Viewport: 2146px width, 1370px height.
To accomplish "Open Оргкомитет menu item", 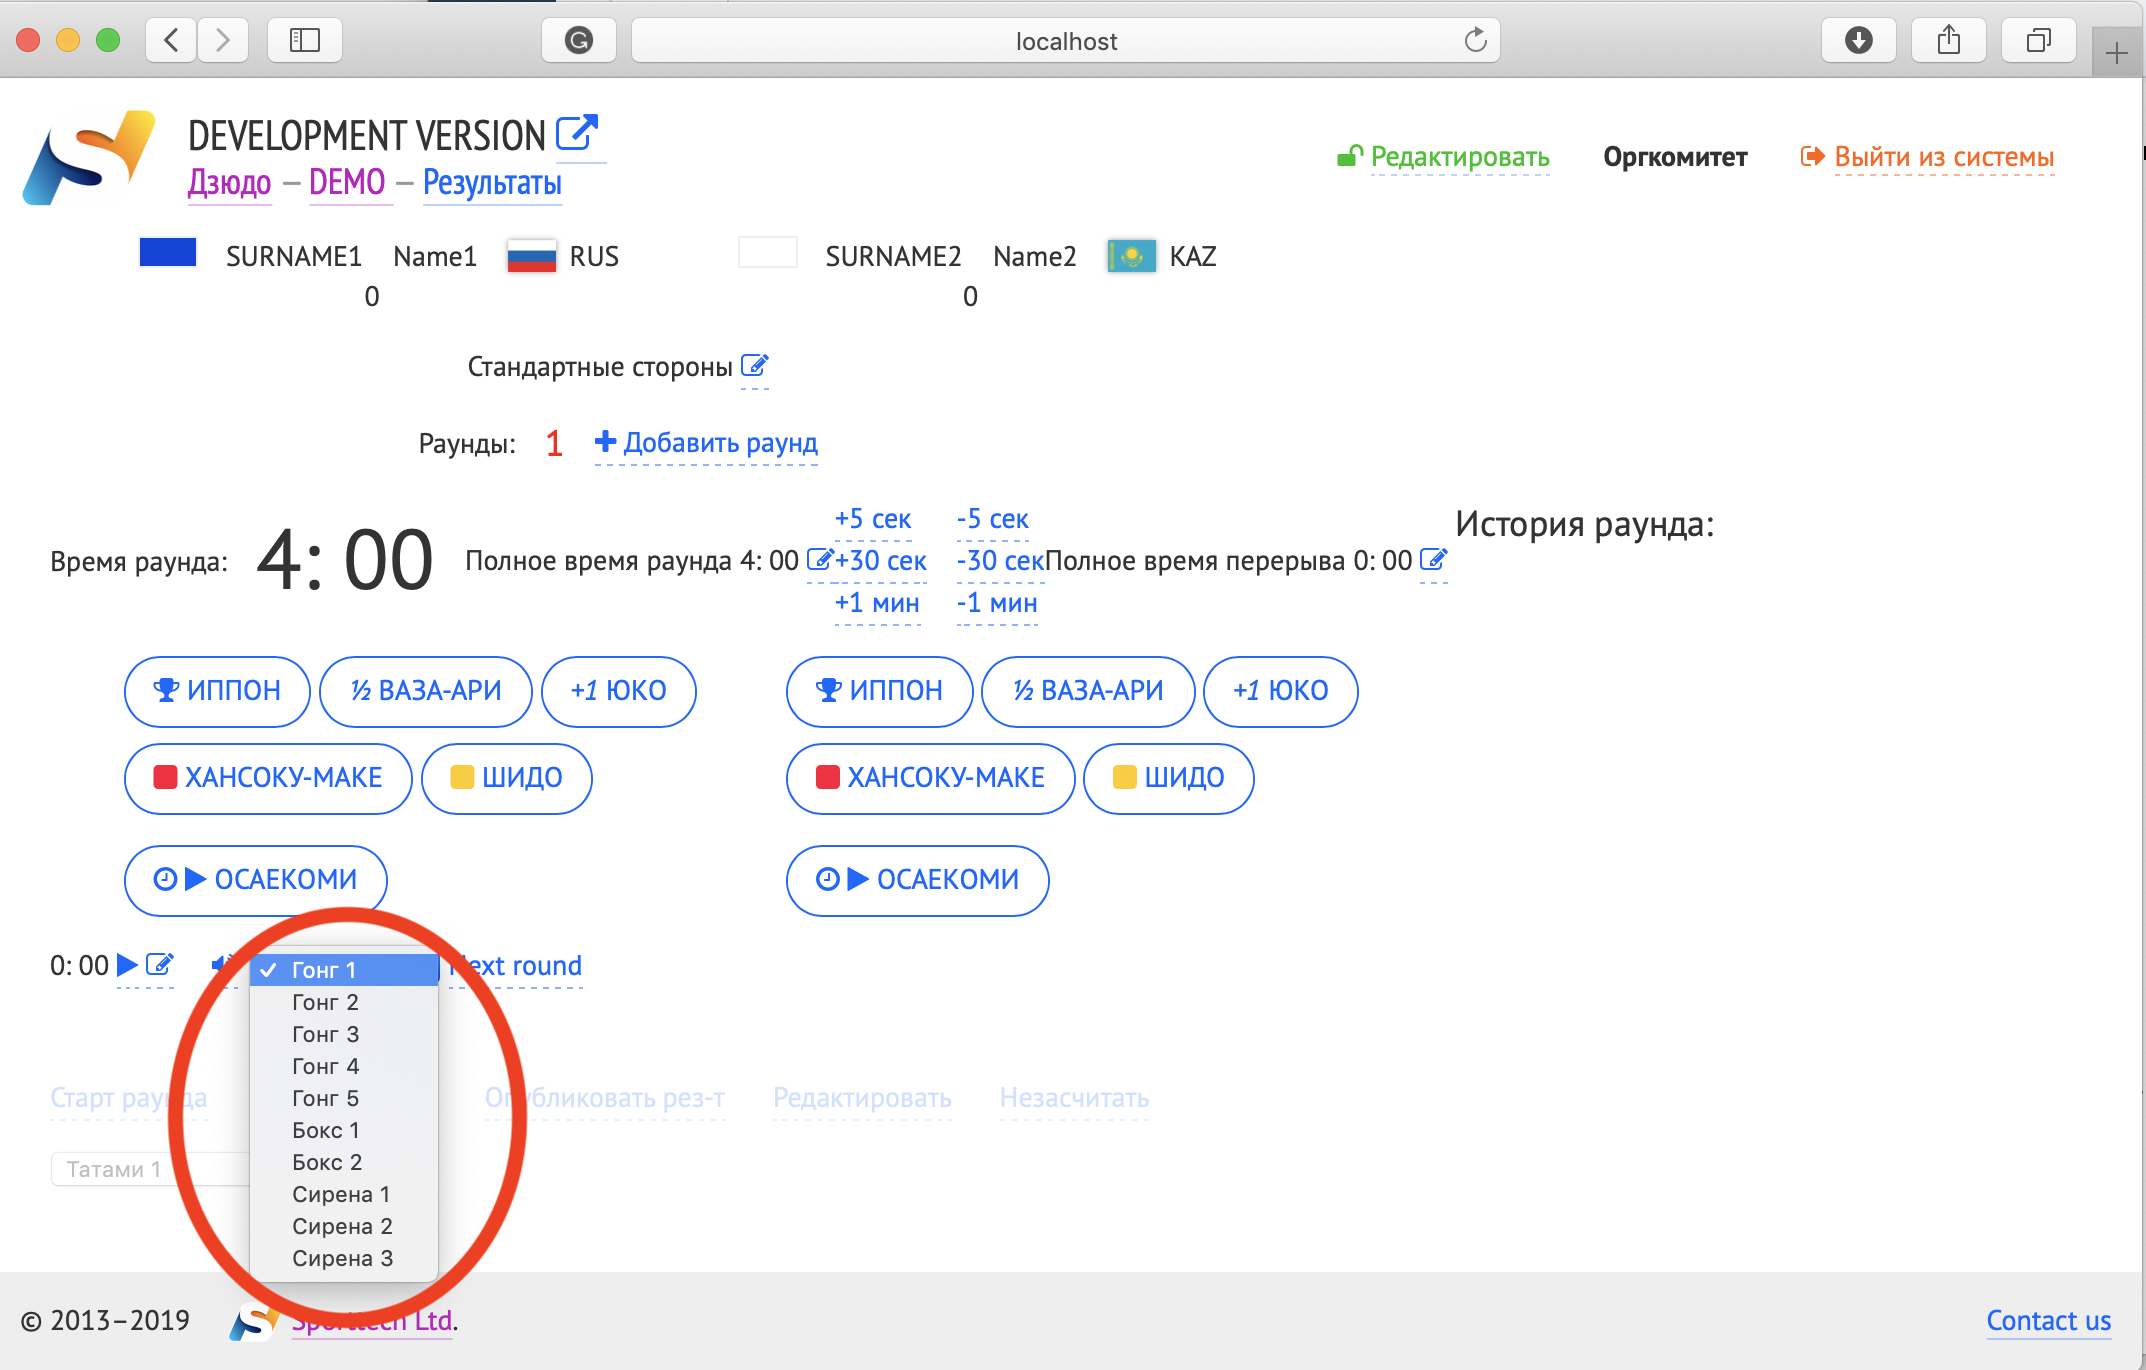I will click(1675, 157).
